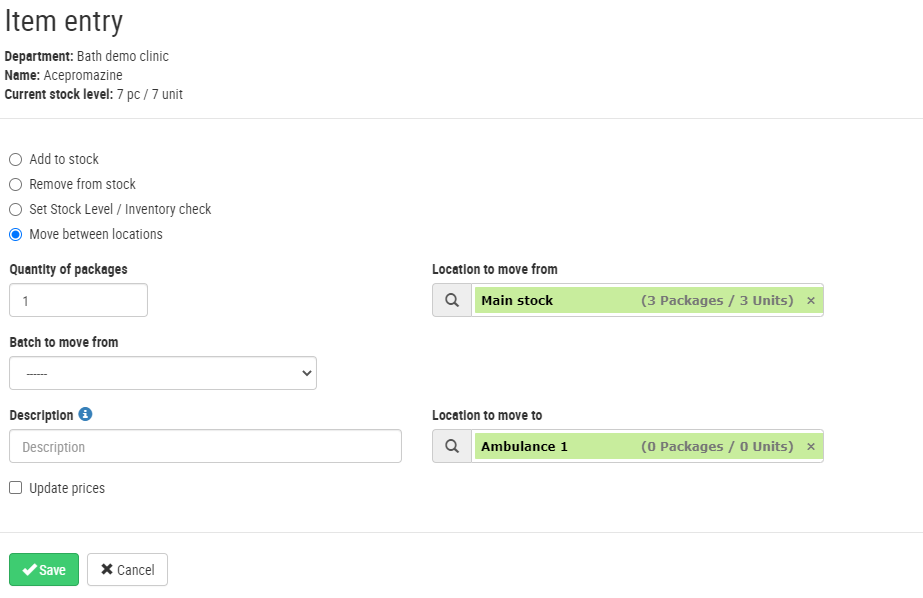Click into the Description text box
This screenshot has height=598, width=923.
[x=205, y=447]
